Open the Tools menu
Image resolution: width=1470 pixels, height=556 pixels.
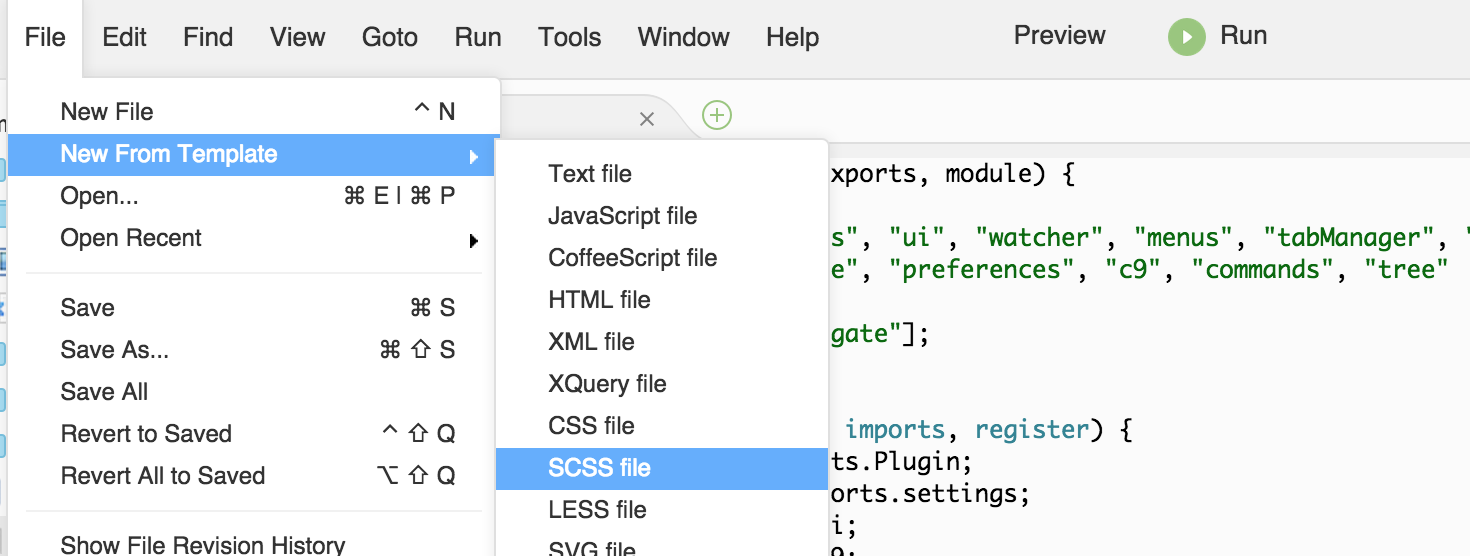(x=569, y=37)
